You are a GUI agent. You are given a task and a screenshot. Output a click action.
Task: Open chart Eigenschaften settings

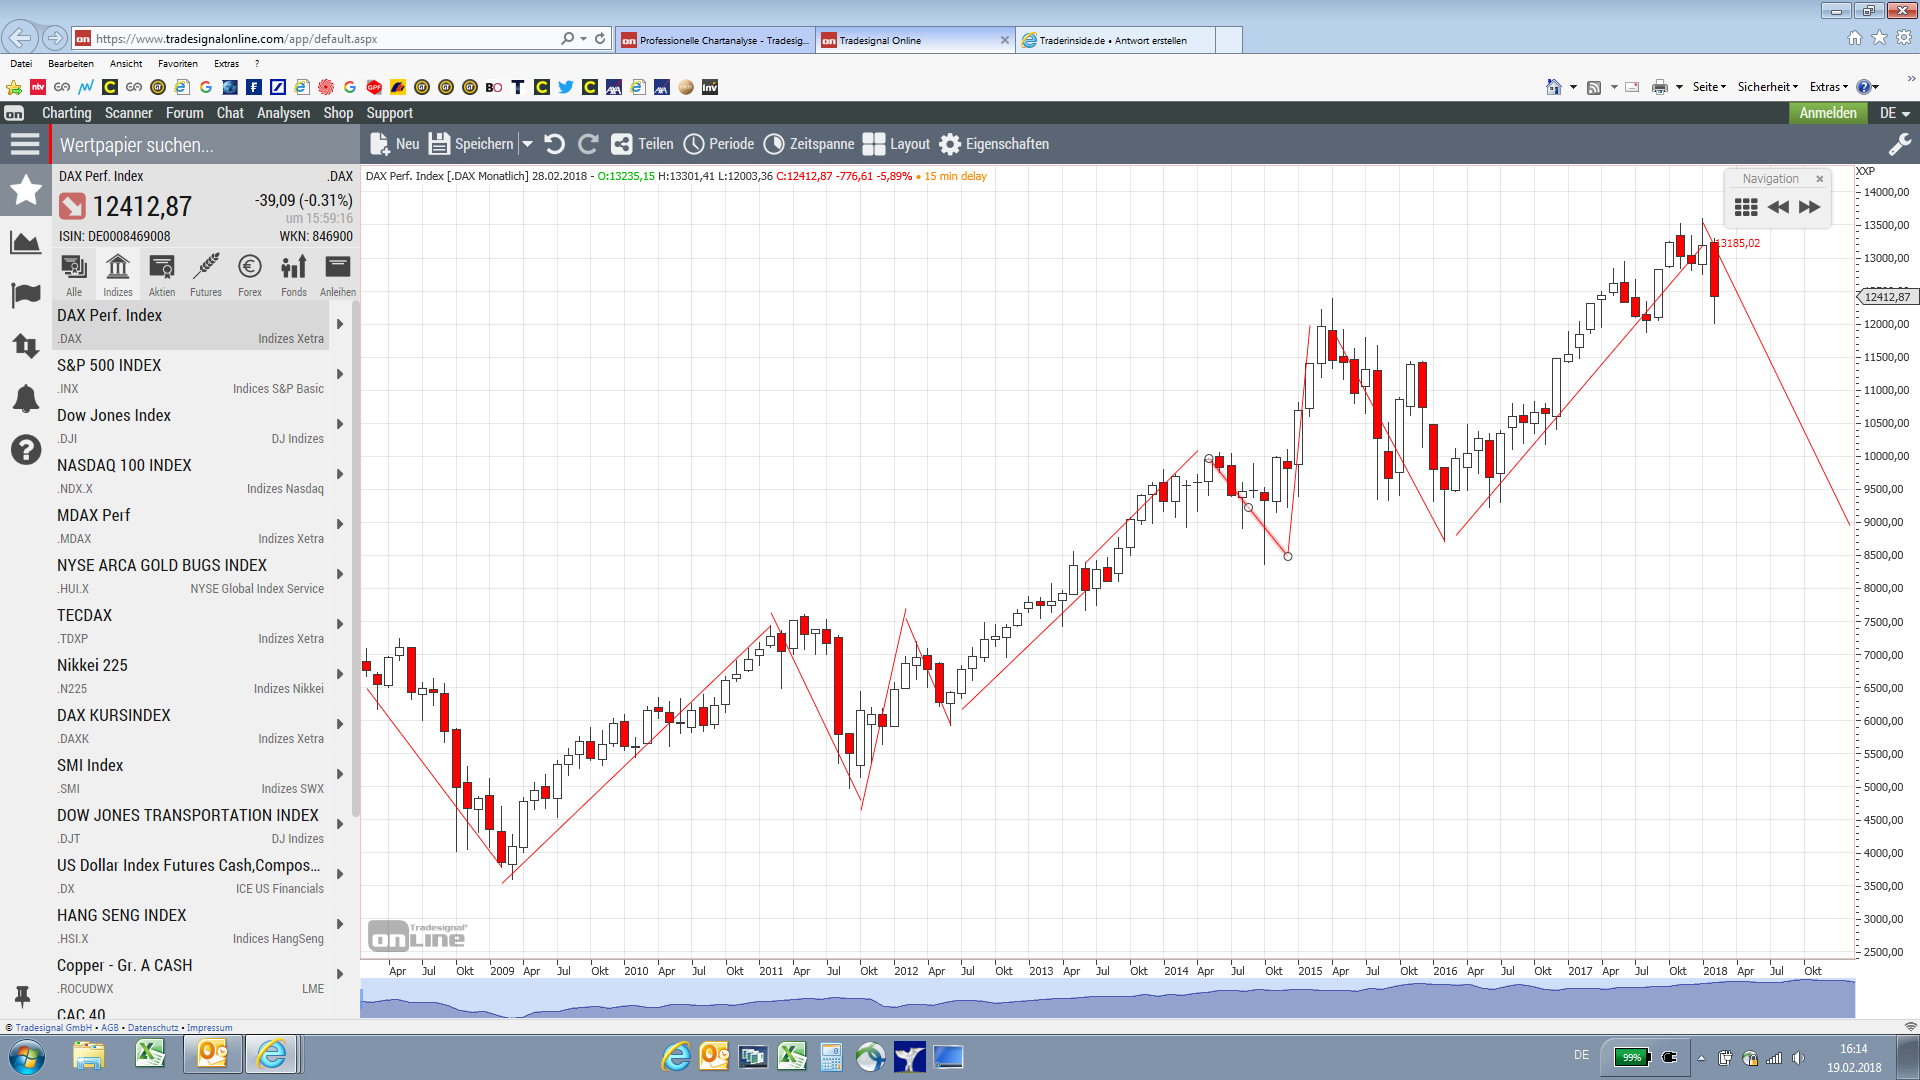[x=994, y=144]
